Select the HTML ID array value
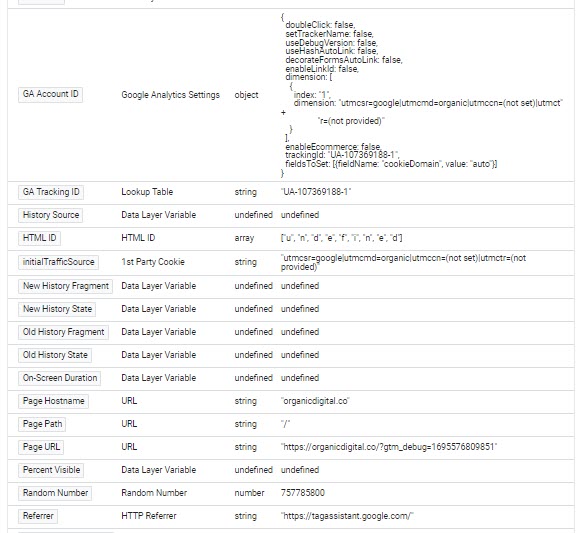The image size is (584, 533). (x=342, y=238)
